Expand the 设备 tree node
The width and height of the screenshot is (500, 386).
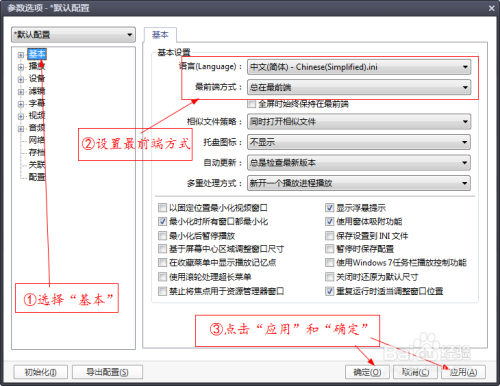coord(21,79)
